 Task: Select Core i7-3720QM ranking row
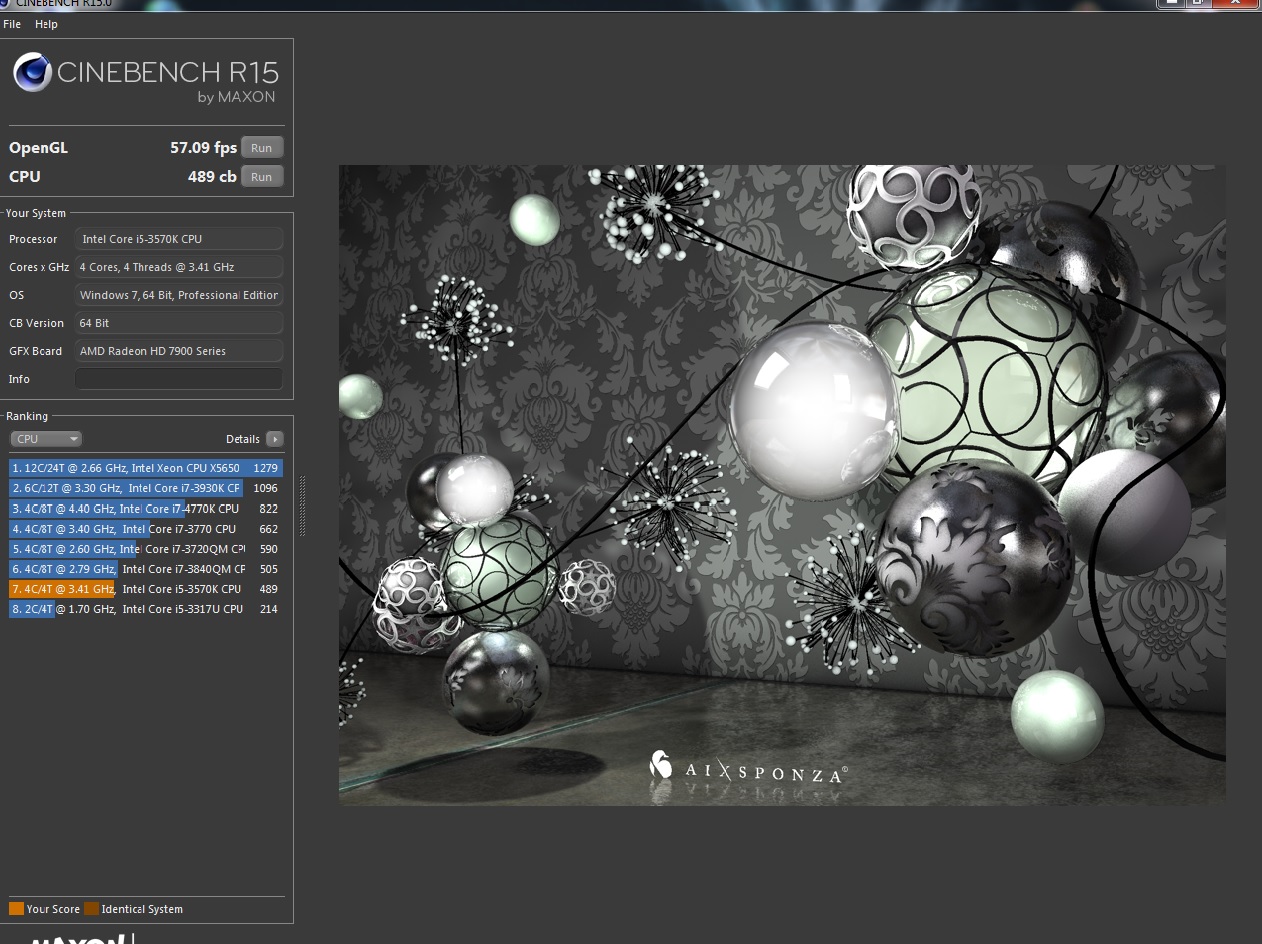[x=146, y=548]
